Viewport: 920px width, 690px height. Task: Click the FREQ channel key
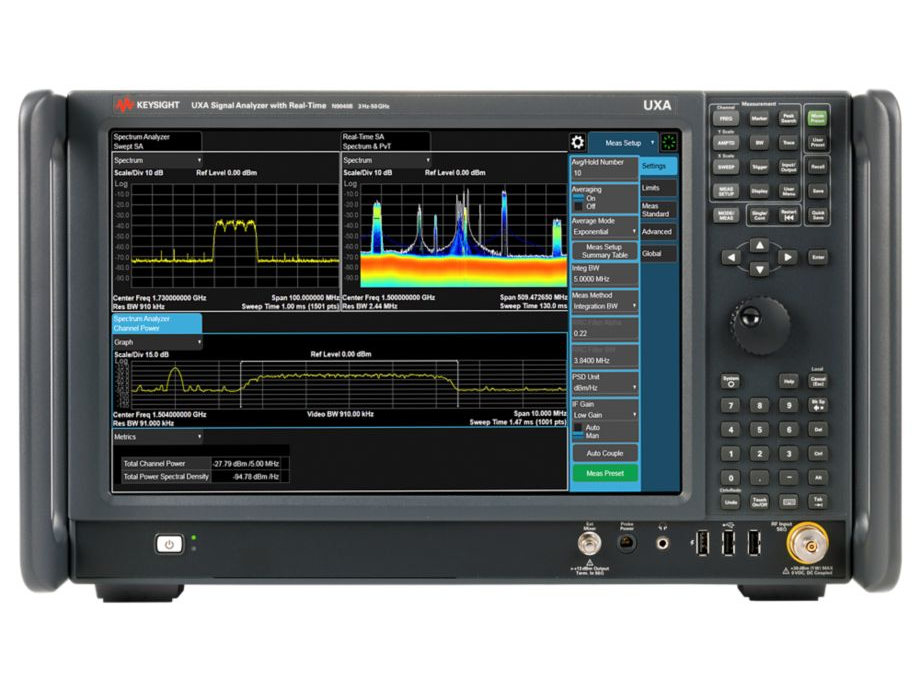tap(726, 118)
